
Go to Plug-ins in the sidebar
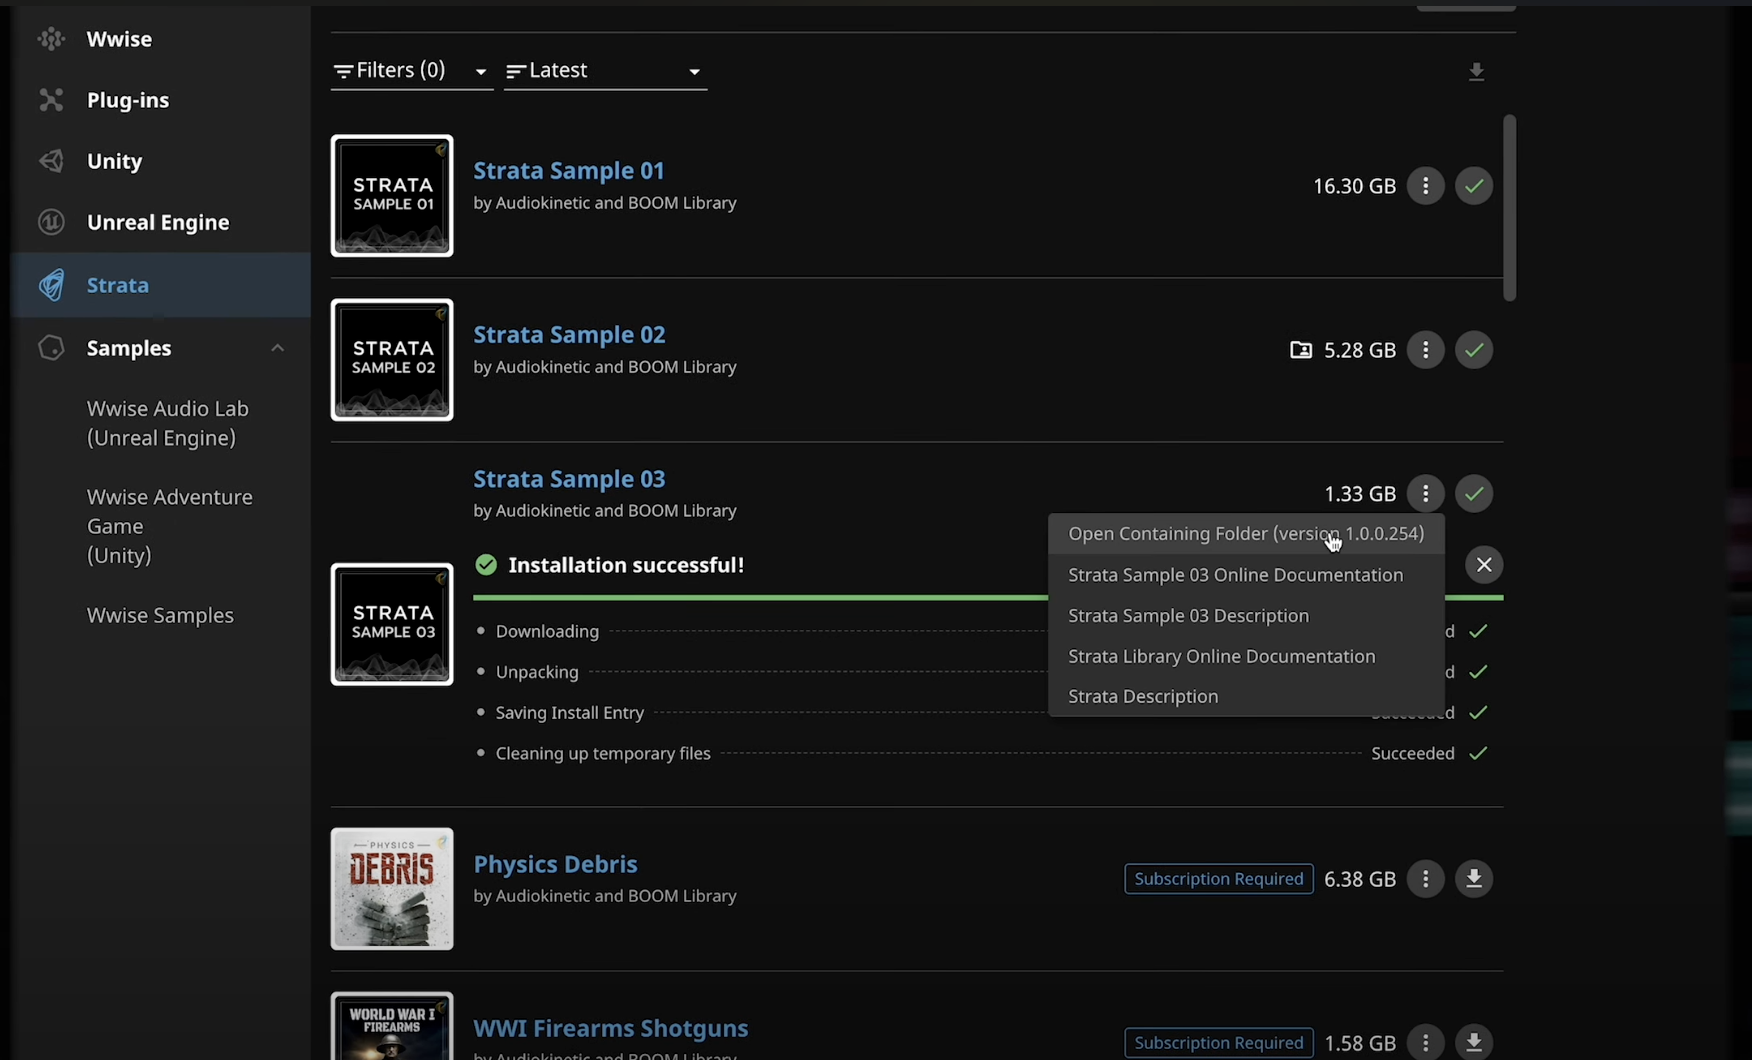pyautogui.click(x=128, y=100)
